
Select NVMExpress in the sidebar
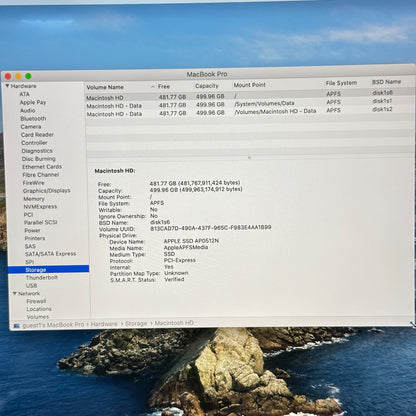click(x=40, y=207)
